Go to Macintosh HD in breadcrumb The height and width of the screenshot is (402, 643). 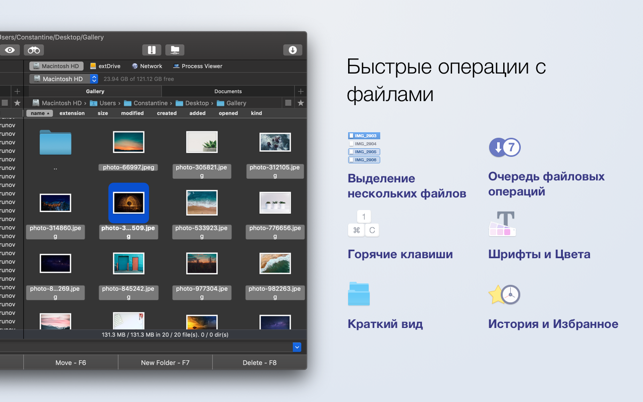(x=57, y=103)
